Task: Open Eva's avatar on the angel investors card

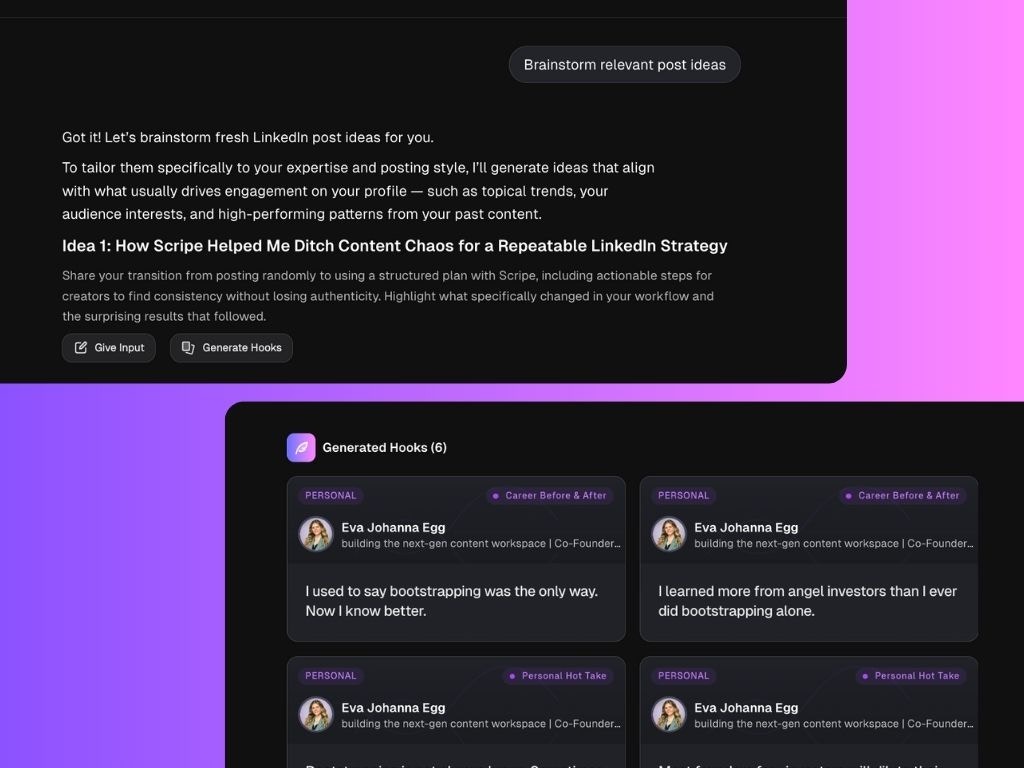Action: 669,534
